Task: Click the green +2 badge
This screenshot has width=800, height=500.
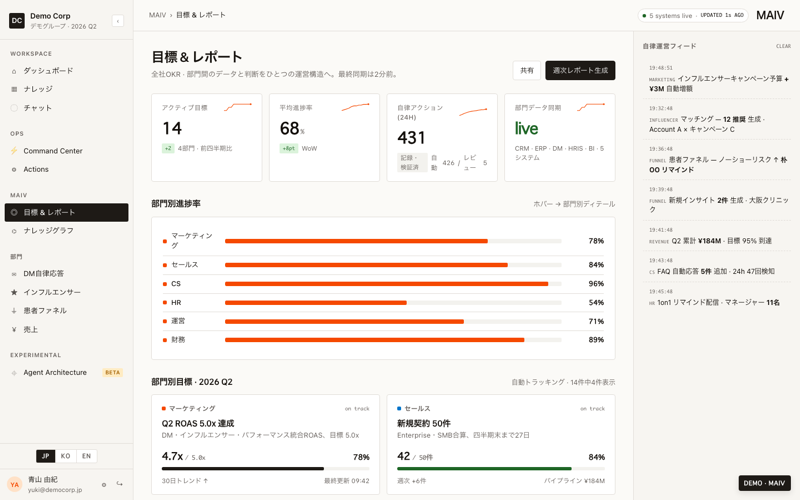Action: click(168, 148)
